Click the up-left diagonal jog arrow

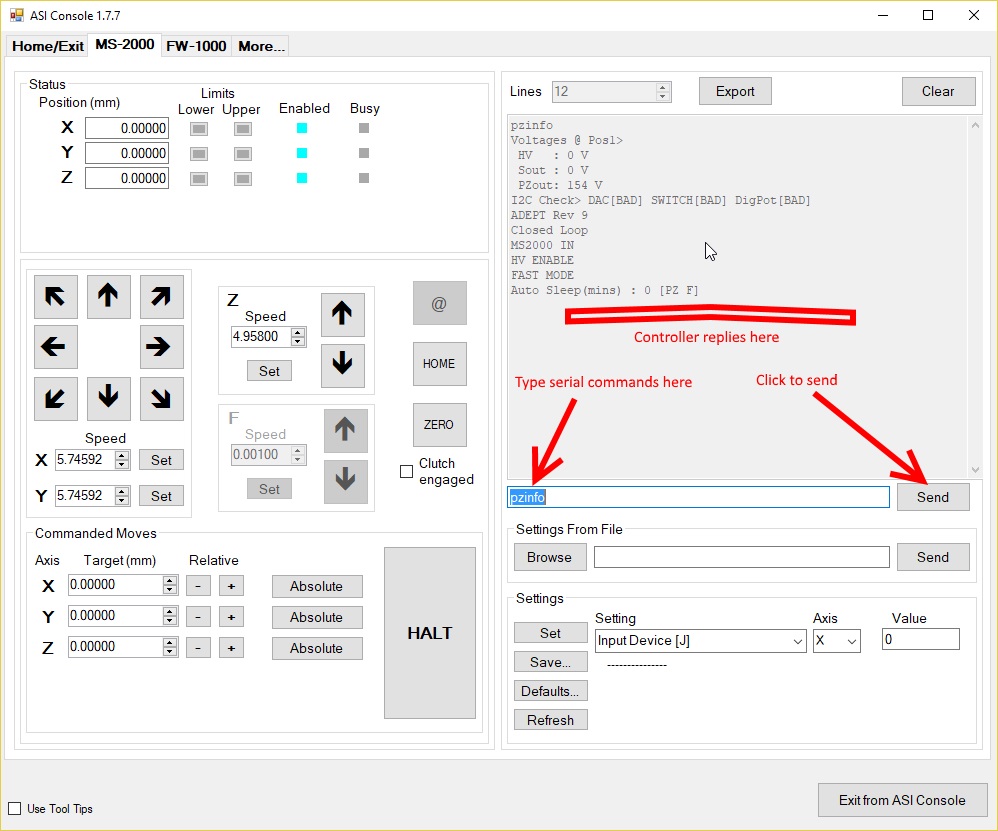coord(56,296)
